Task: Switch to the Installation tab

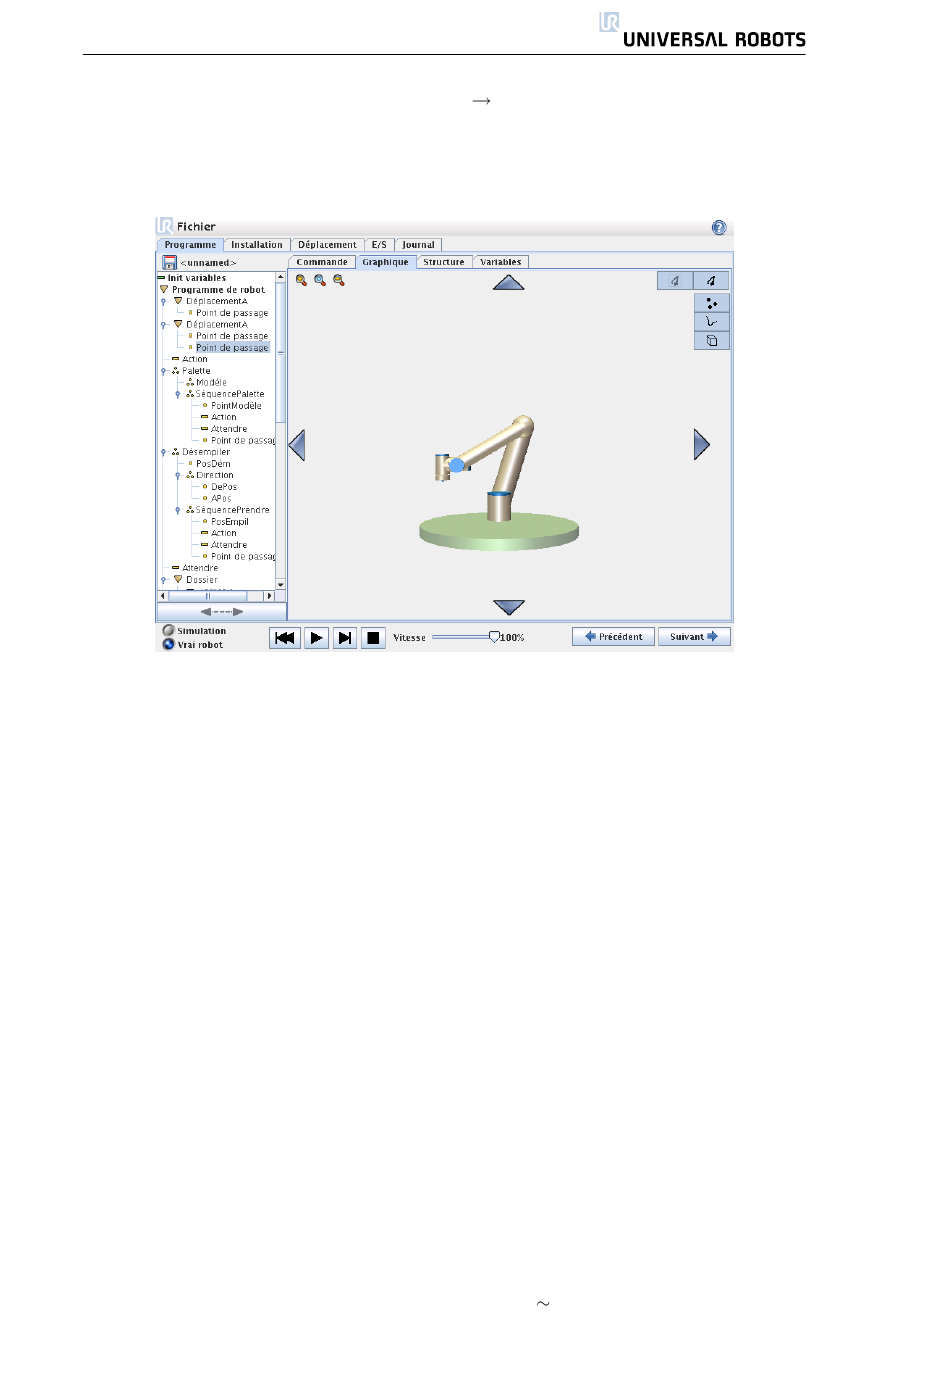Action: [257, 245]
